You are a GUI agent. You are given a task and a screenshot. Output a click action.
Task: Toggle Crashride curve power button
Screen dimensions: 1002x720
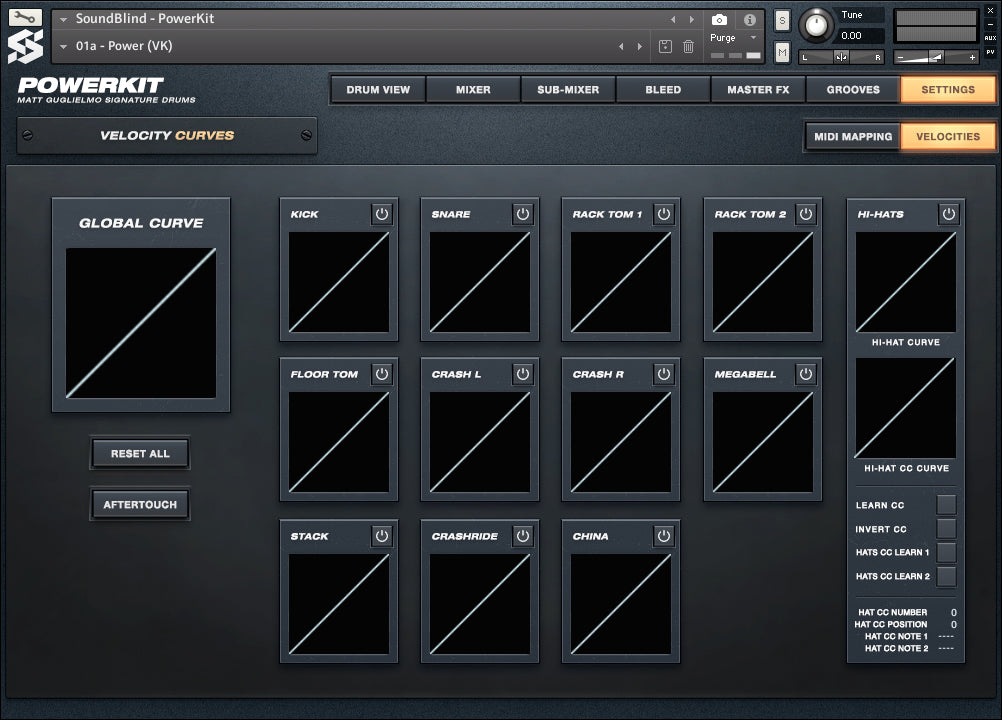point(523,535)
